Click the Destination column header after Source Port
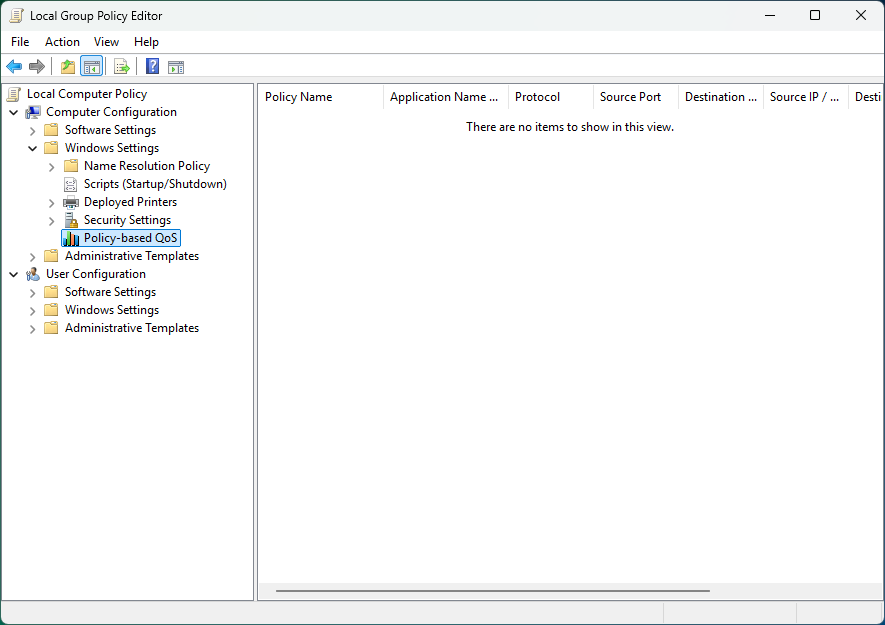The height and width of the screenshot is (625, 885). coord(721,97)
